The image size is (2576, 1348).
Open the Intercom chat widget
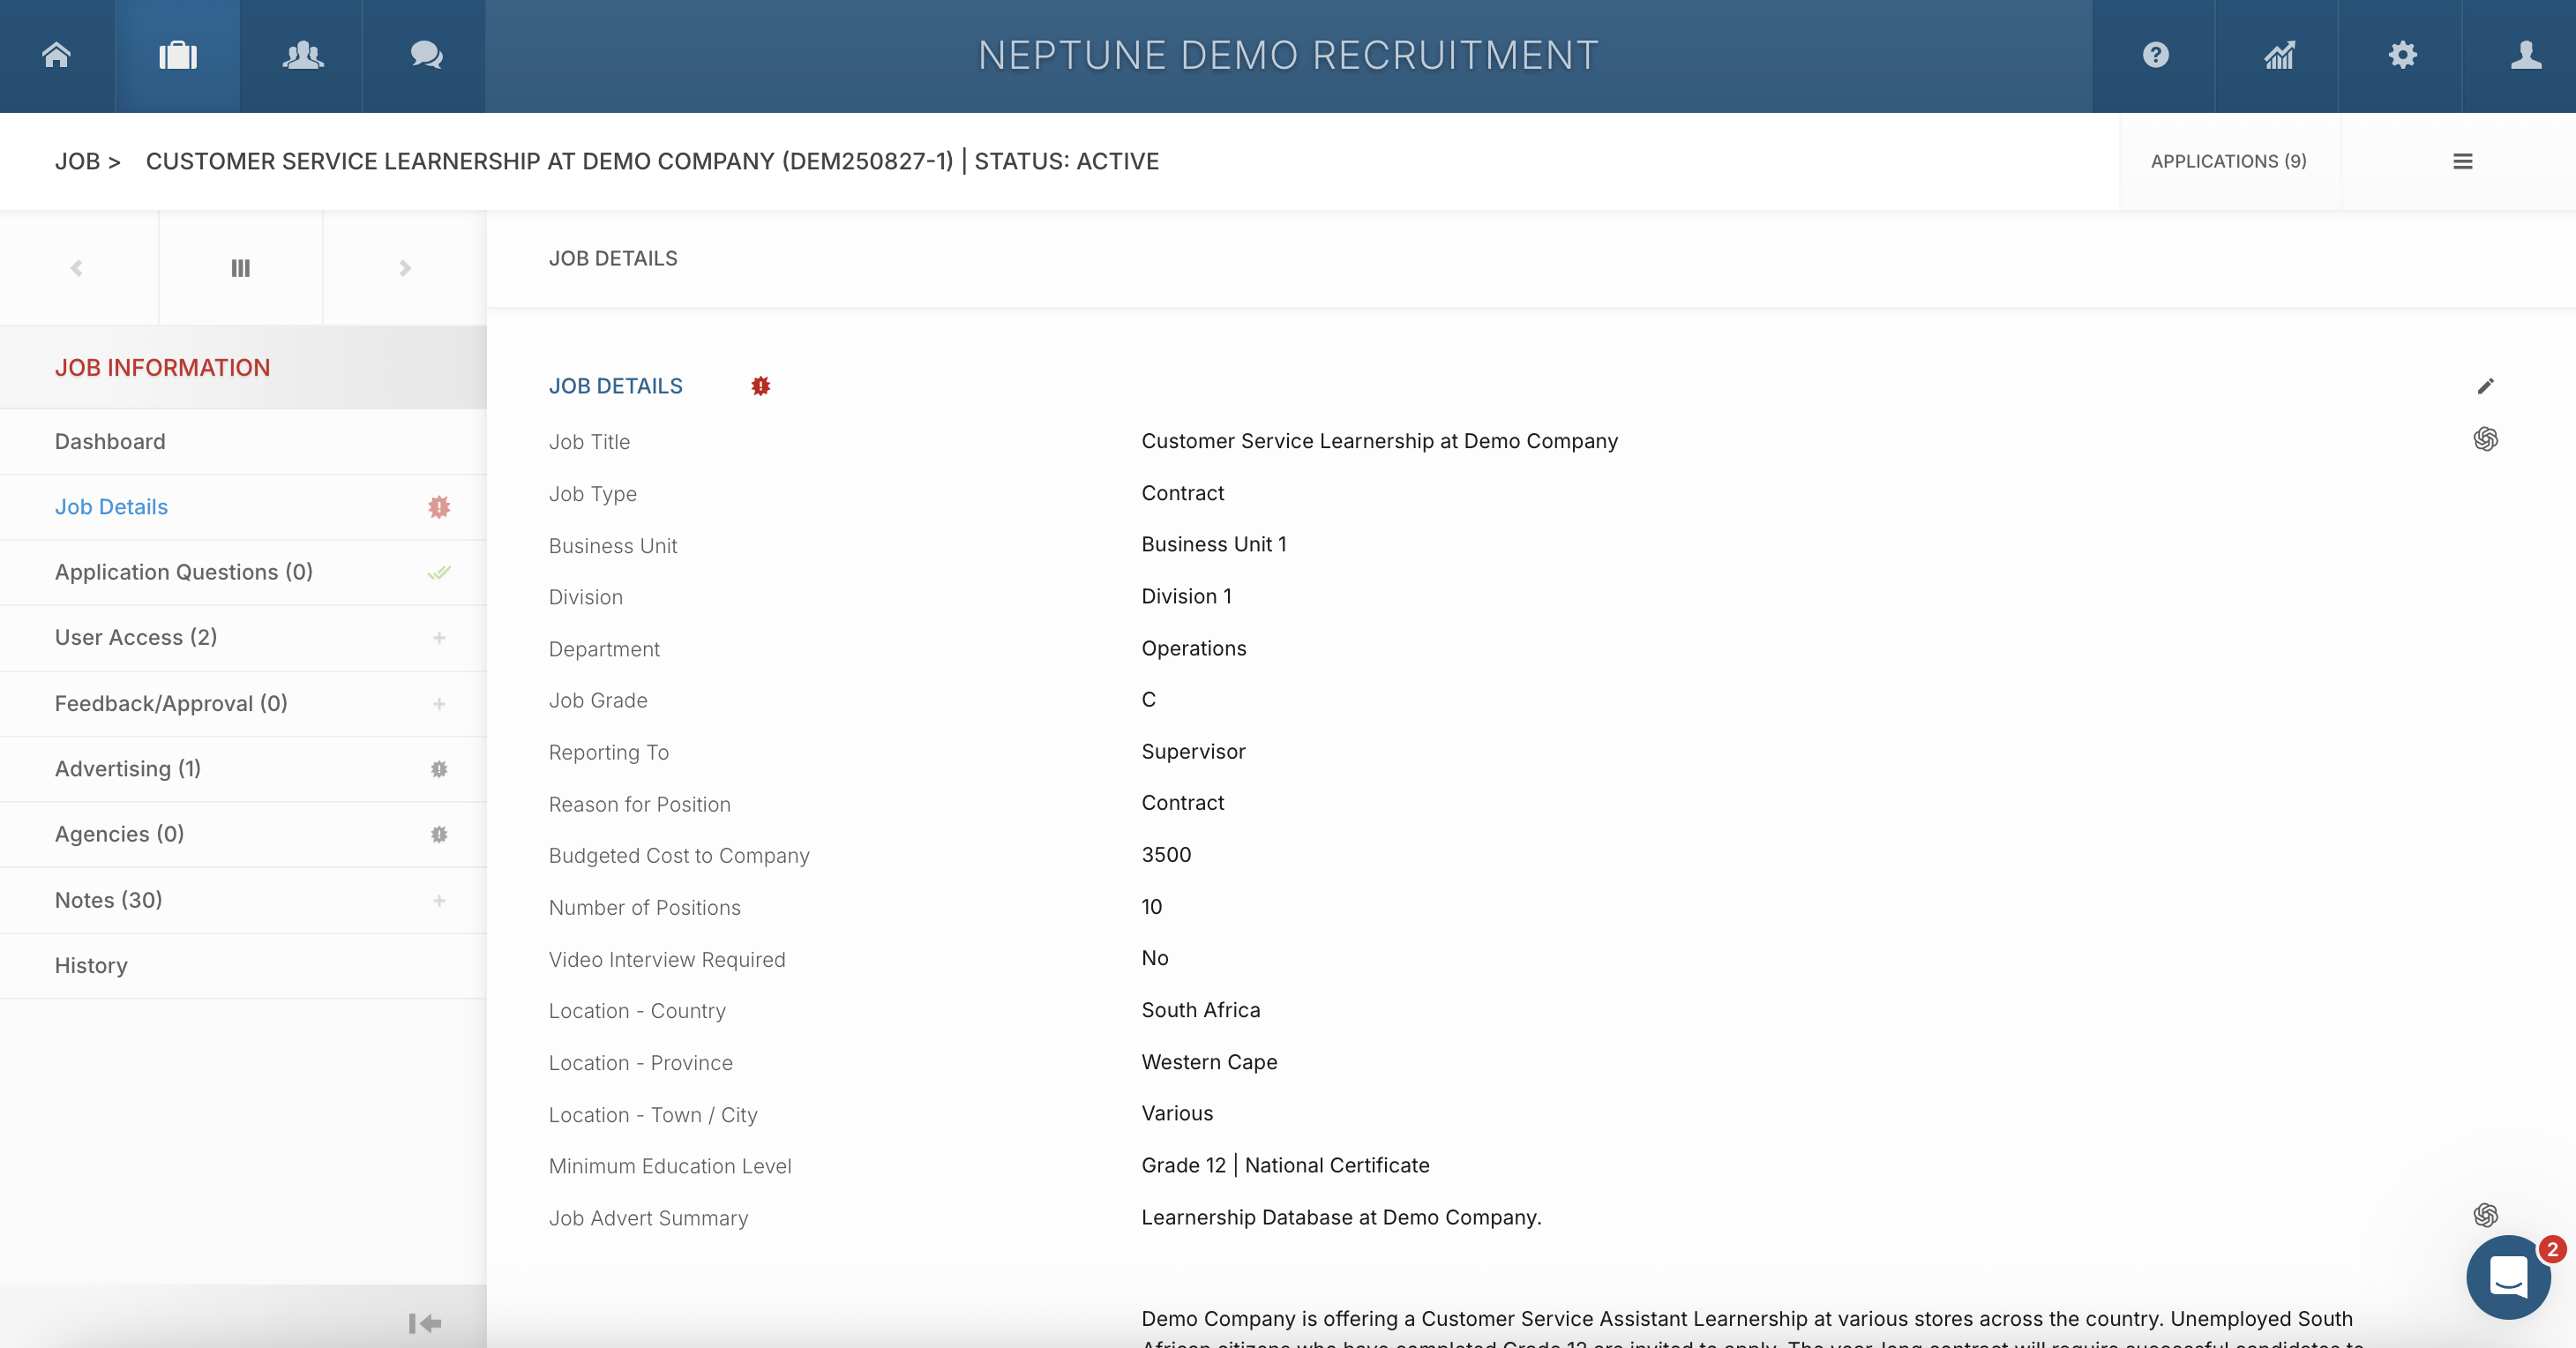click(2507, 1277)
